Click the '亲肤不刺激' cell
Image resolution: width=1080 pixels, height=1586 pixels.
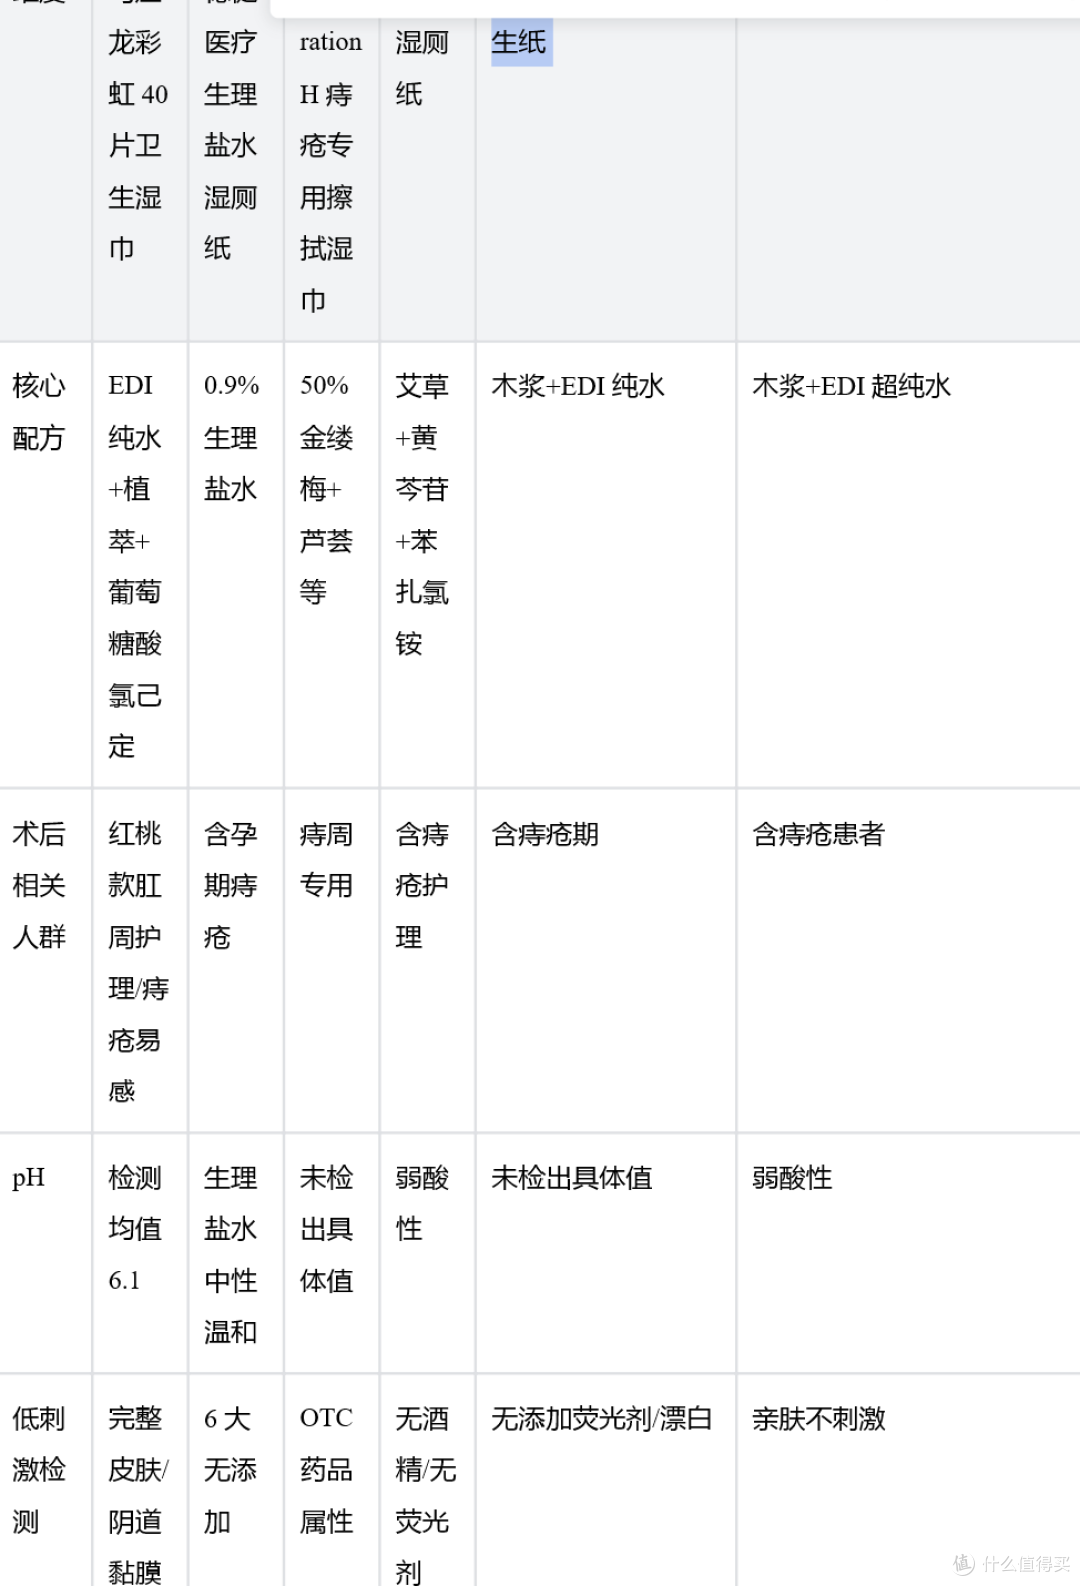click(909, 1481)
